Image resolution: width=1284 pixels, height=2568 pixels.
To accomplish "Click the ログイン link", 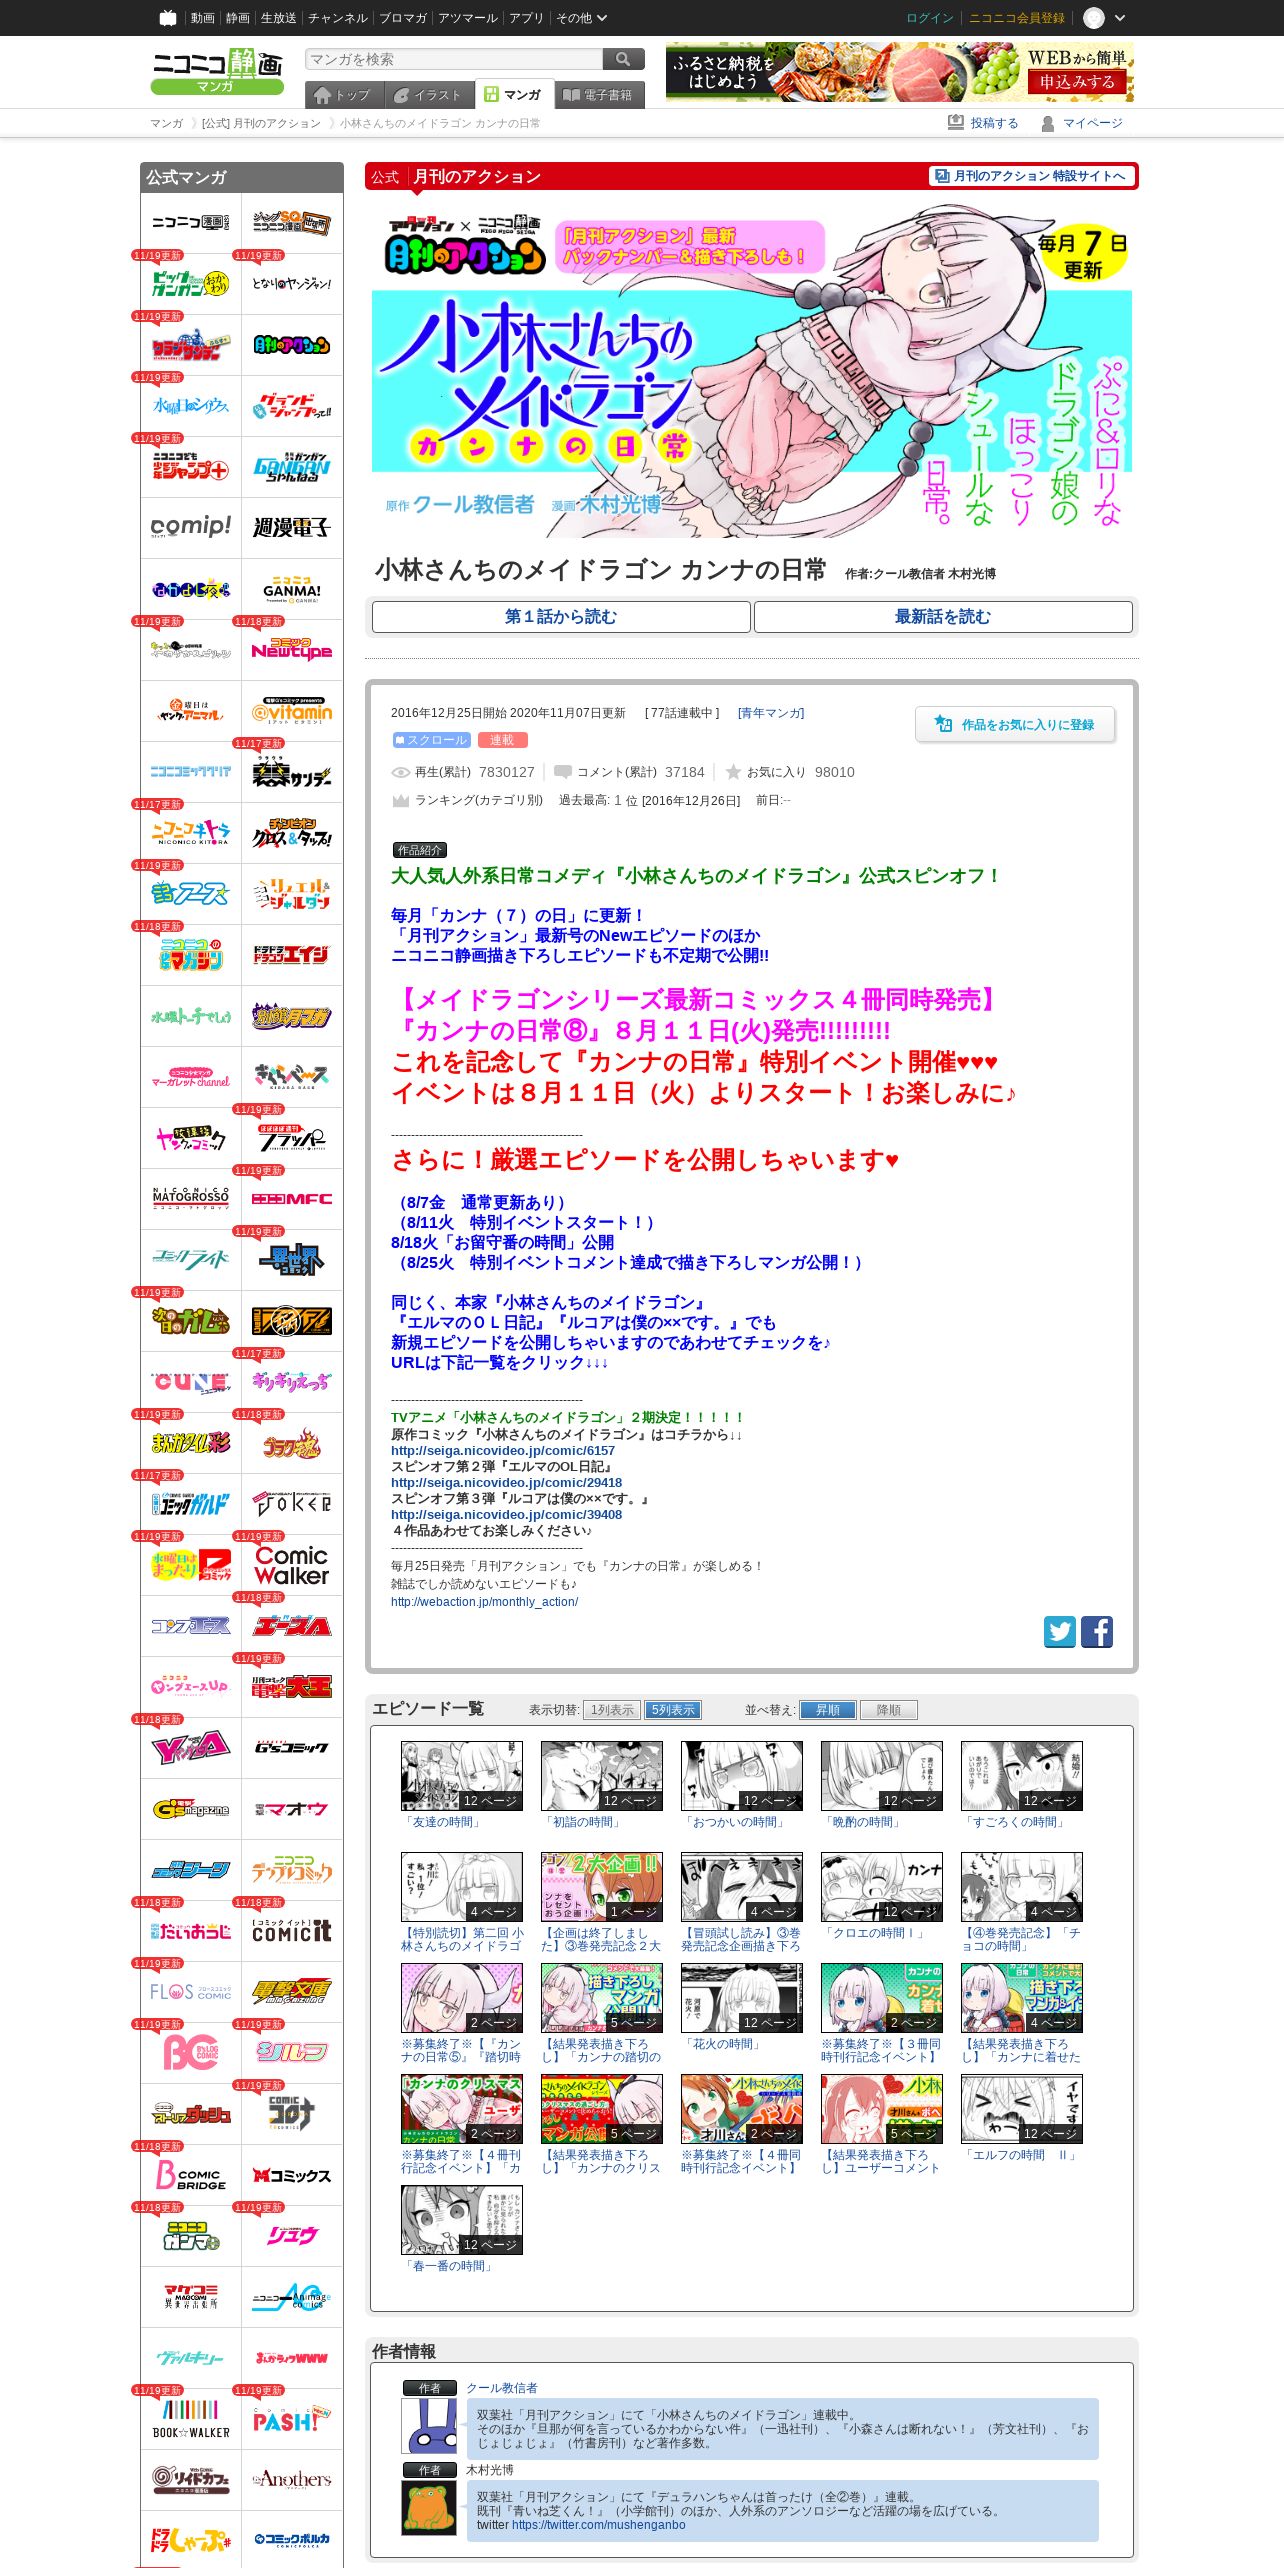I will tap(929, 18).
